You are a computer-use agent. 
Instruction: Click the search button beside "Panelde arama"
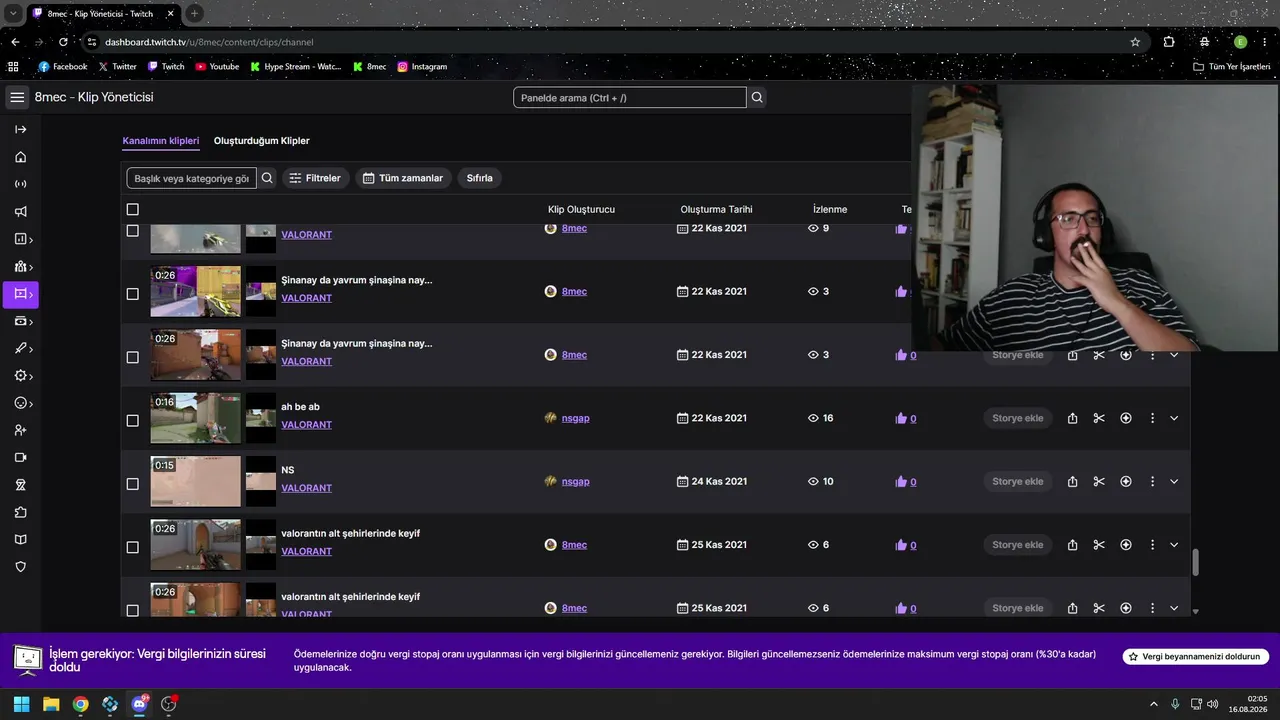pos(757,97)
